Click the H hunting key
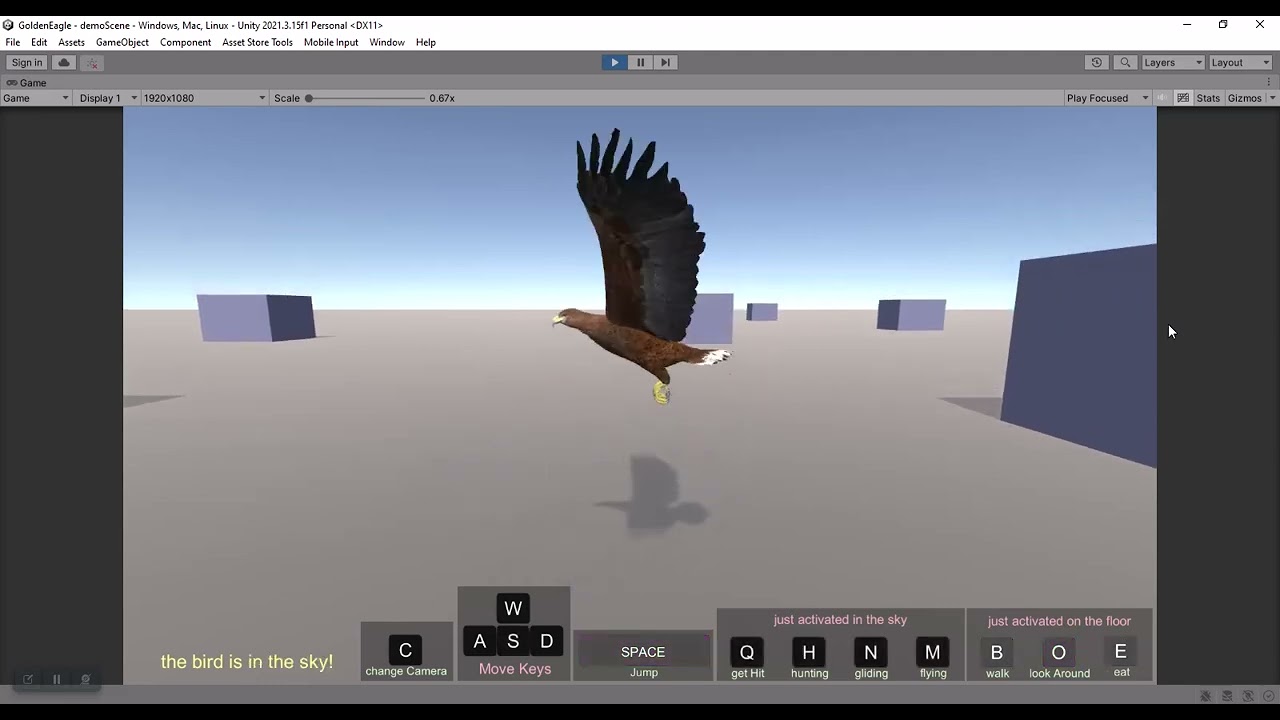 (809, 652)
